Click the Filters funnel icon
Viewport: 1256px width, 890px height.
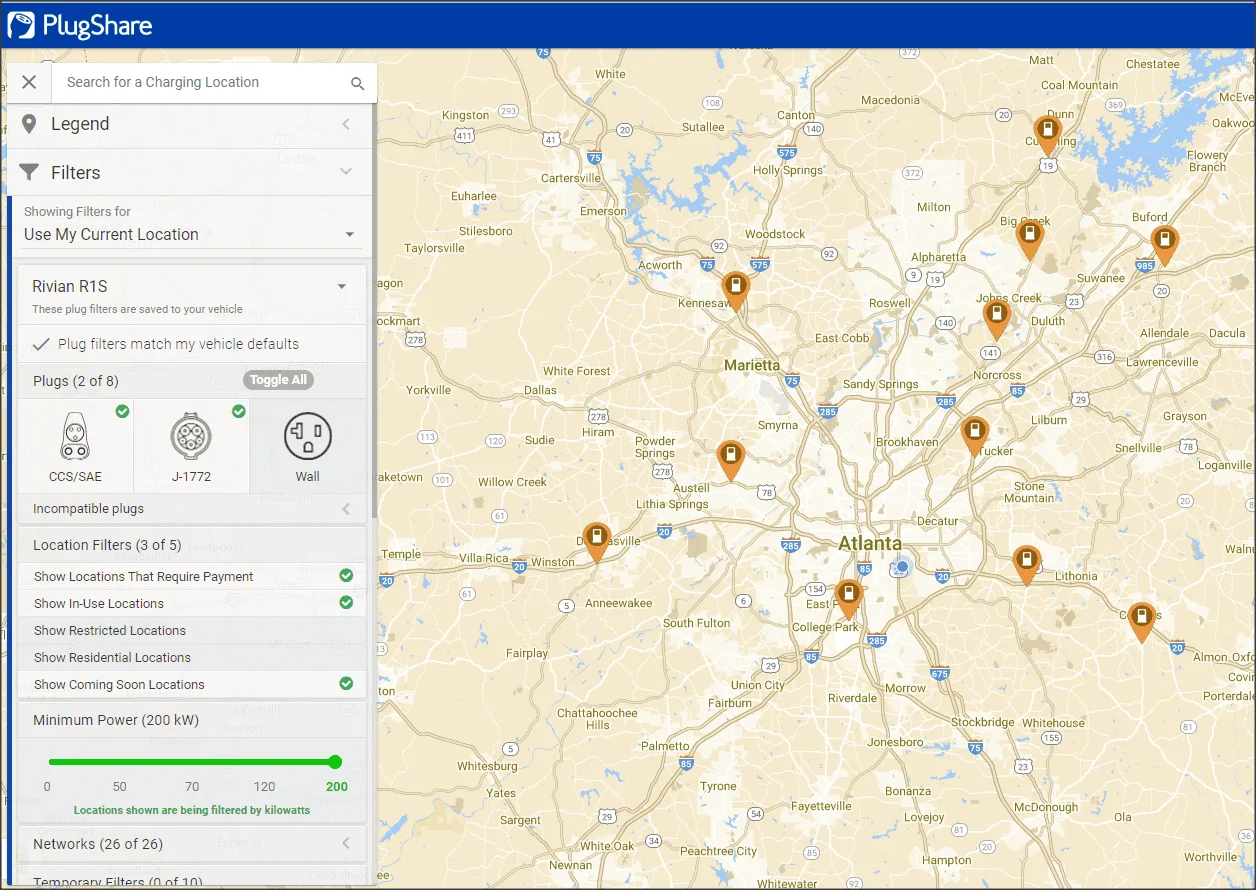pyautogui.click(x=29, y=172)
